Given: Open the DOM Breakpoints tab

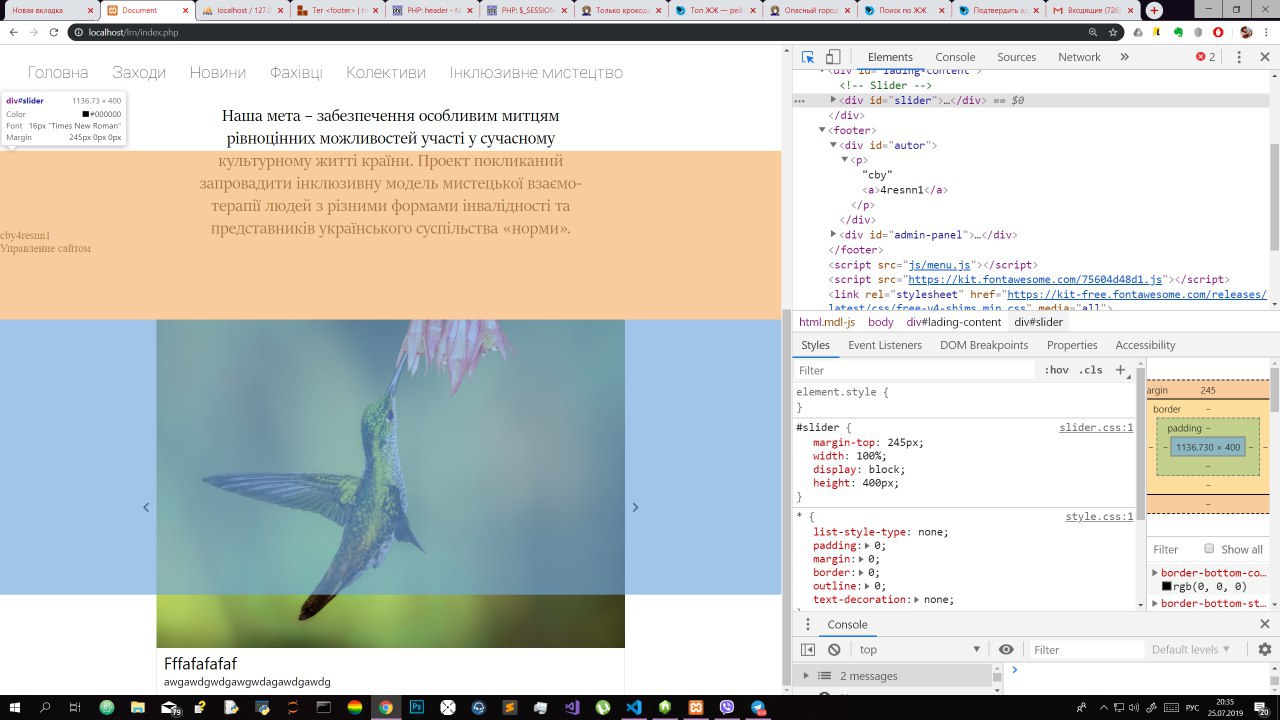Looking at the screenshot, I should [984, 345].
